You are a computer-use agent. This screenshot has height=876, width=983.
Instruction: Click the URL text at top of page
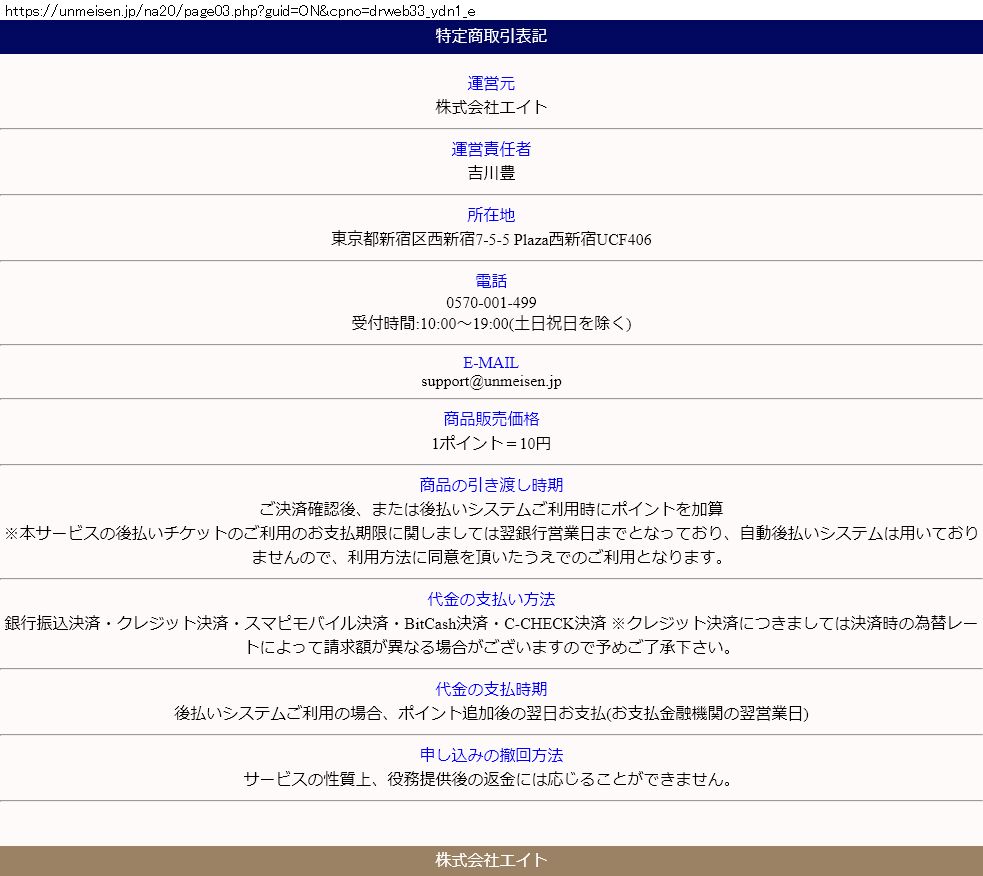240,10
